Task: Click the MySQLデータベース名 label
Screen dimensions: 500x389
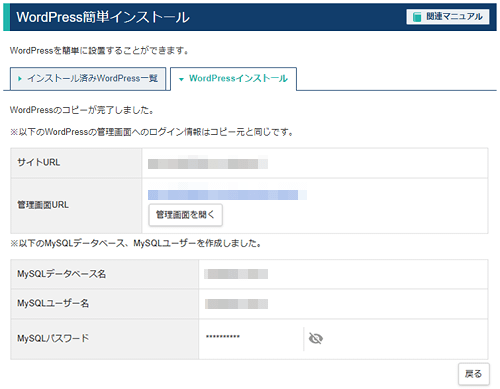Action: [x=62, y=274]
